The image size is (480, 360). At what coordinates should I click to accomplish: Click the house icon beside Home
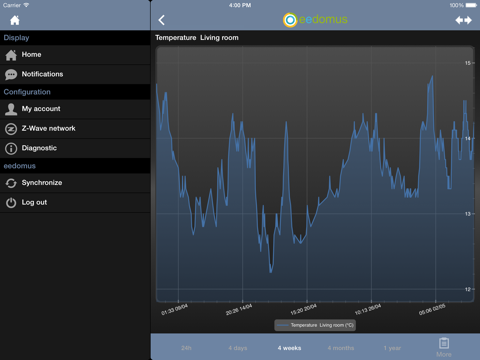tap(11, 55)
